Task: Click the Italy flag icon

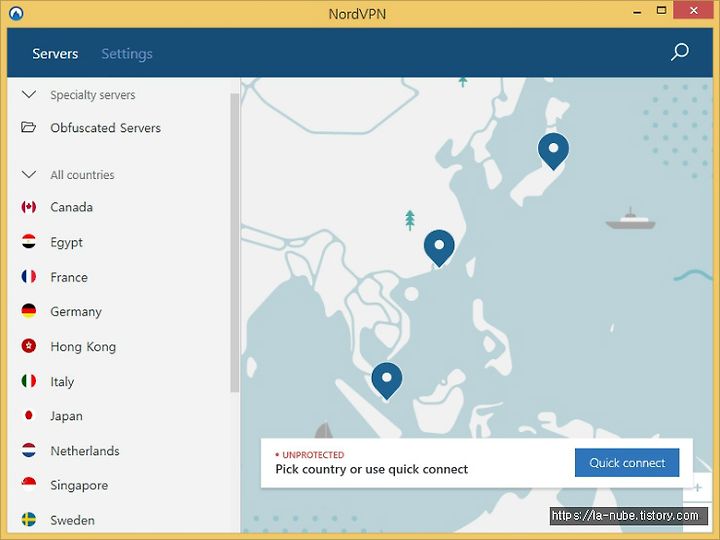Action: [28, 381]
